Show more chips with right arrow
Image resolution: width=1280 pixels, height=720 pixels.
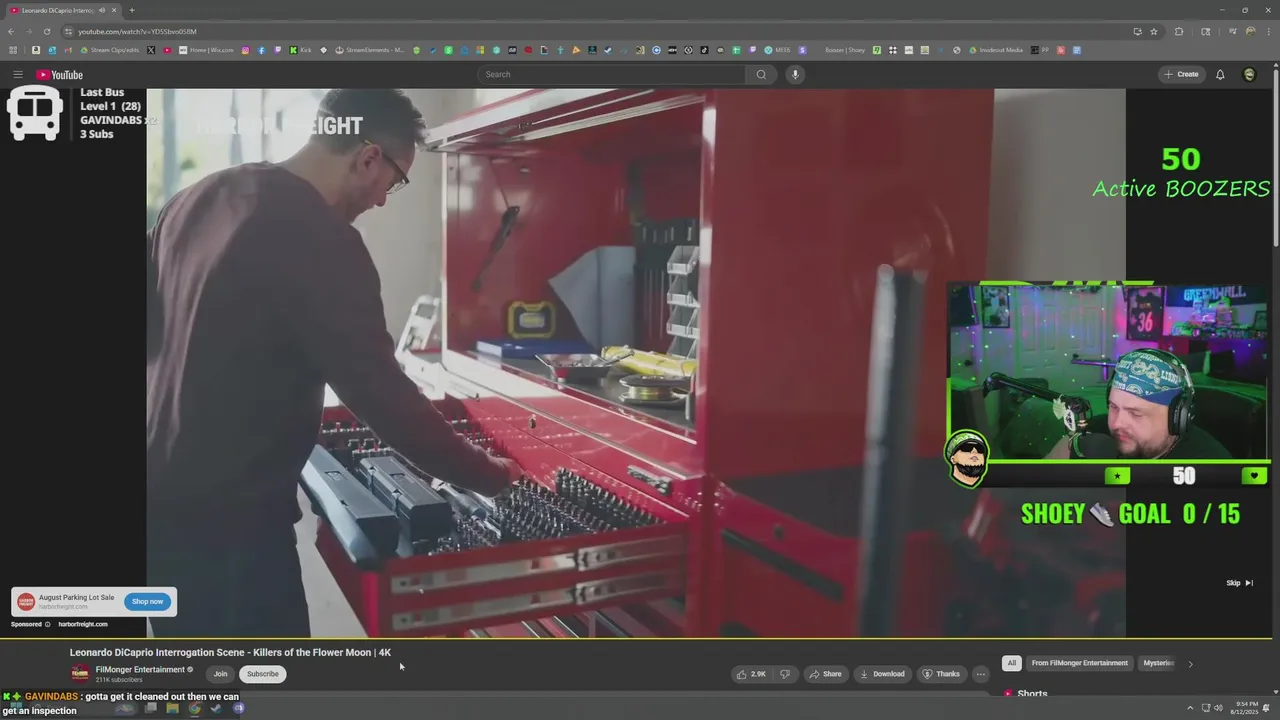click(1190, 663)
